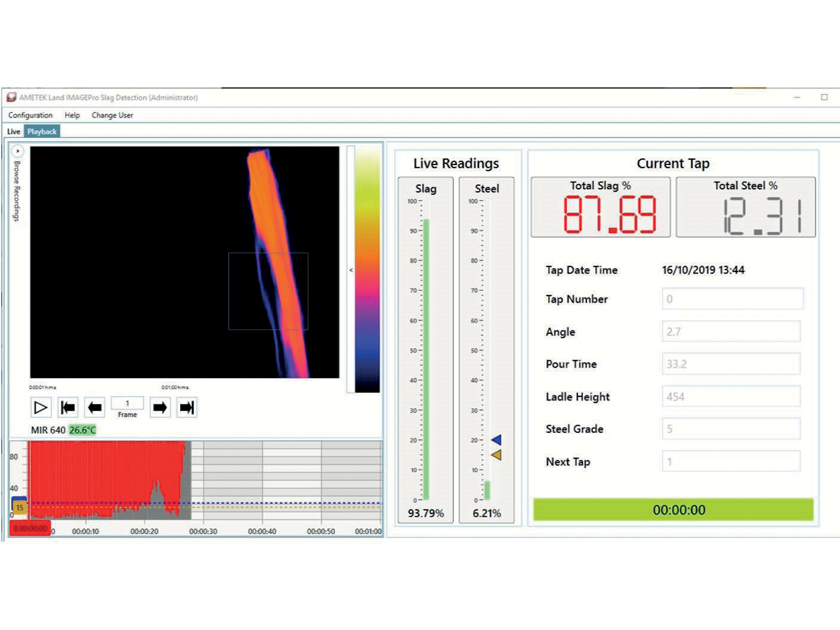
Task: Switch to the Live tab
Action: tap(13, 131)
